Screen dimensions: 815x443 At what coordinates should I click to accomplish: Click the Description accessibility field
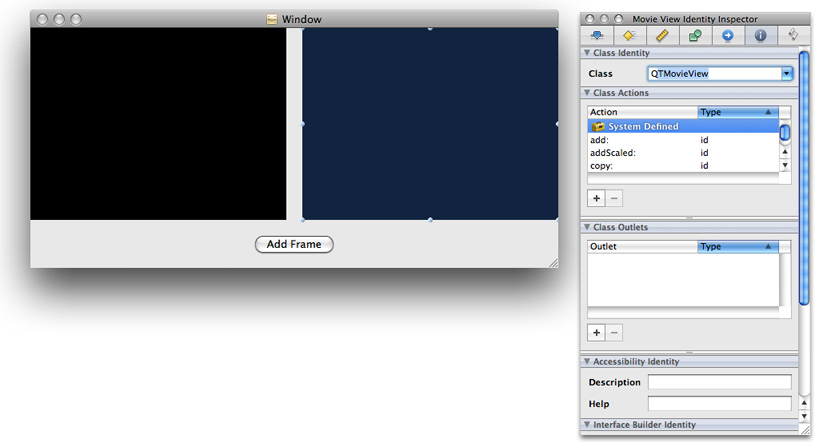pyautogui.click(x=719, y=382)
